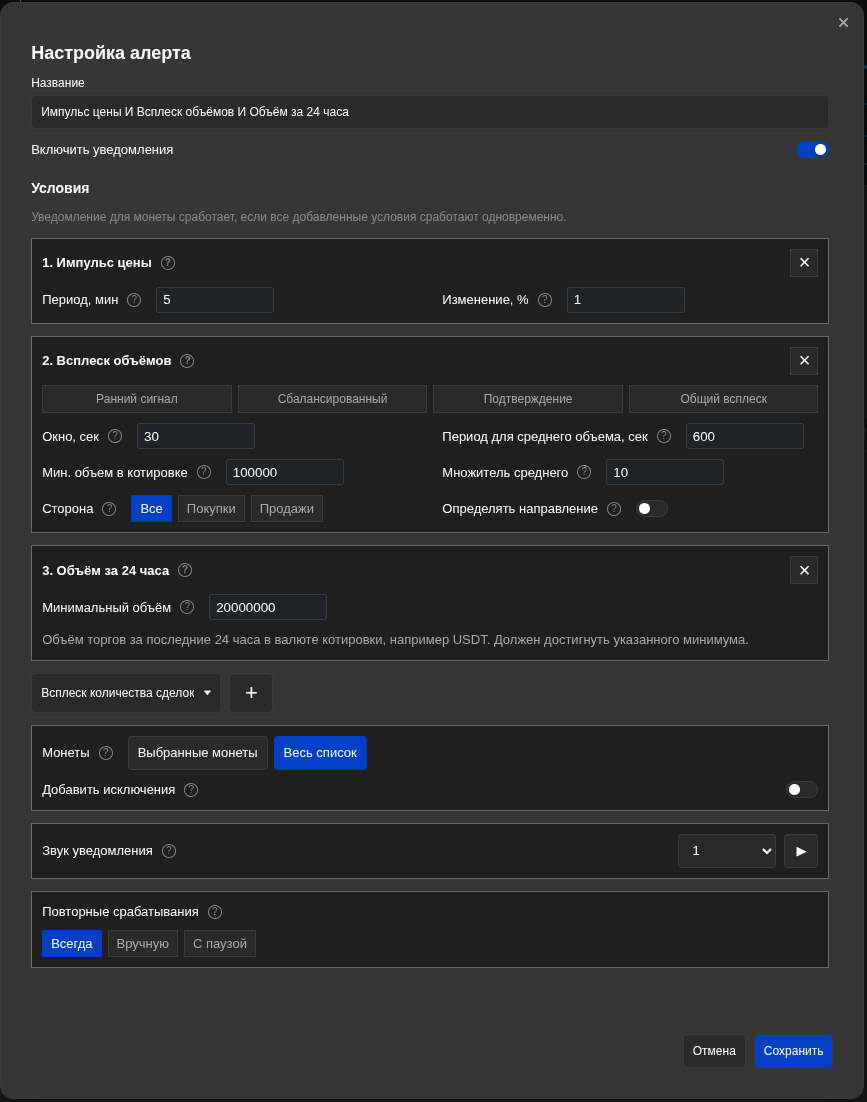Show help for Добавить исключения
This screenshot has height=1102, width=867.
(x=191, y=790)
